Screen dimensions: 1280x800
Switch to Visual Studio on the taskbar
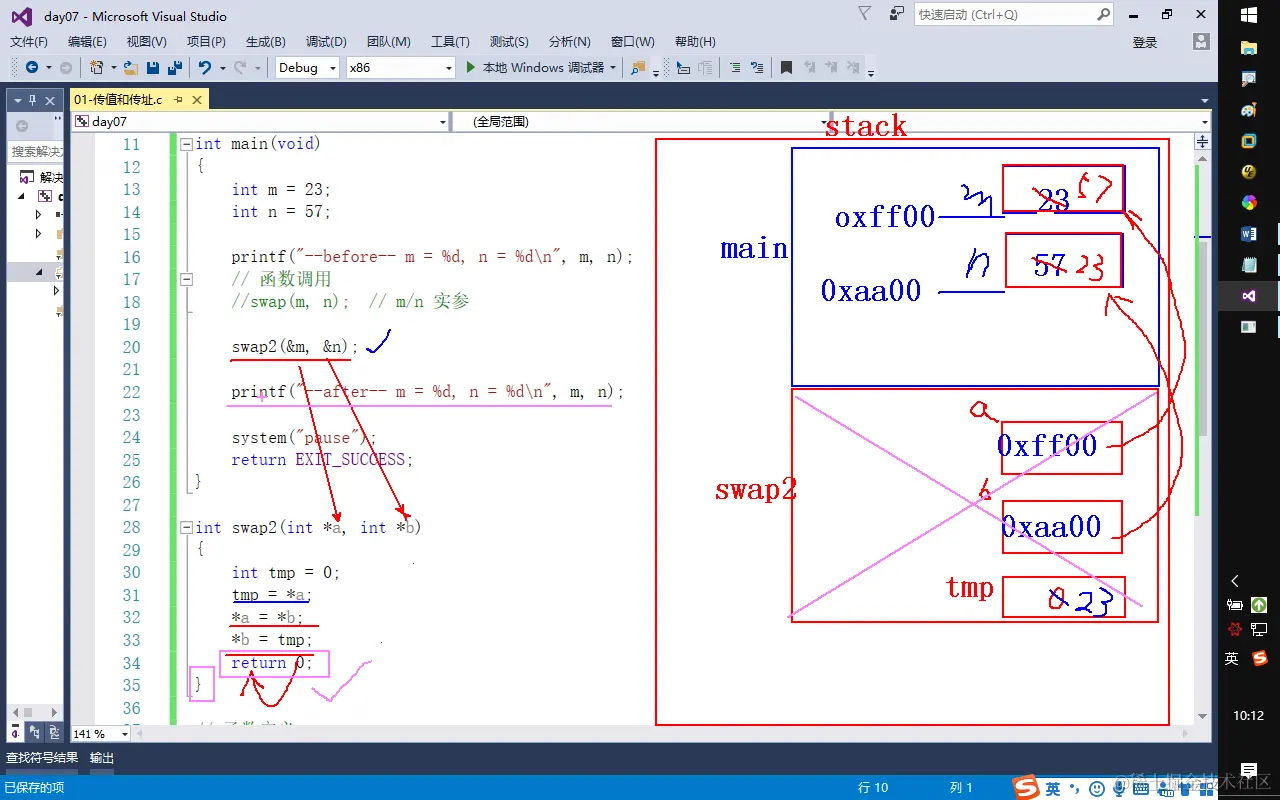click(1249, 296)
